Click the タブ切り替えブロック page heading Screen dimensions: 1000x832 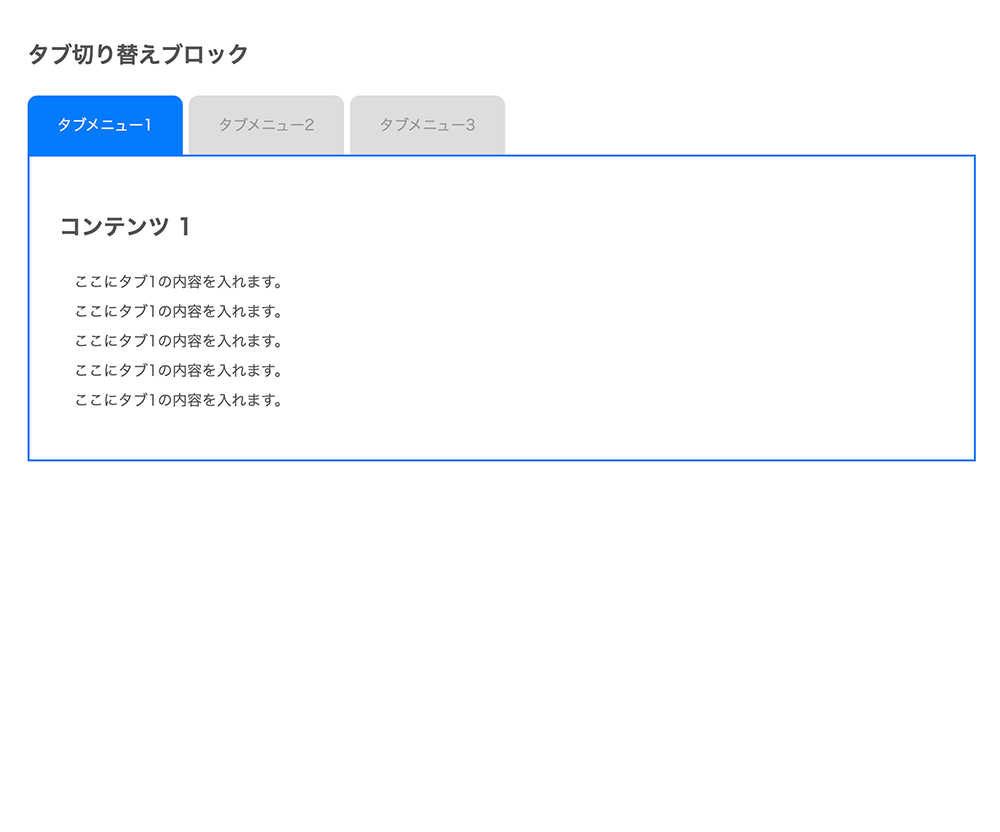138,54
